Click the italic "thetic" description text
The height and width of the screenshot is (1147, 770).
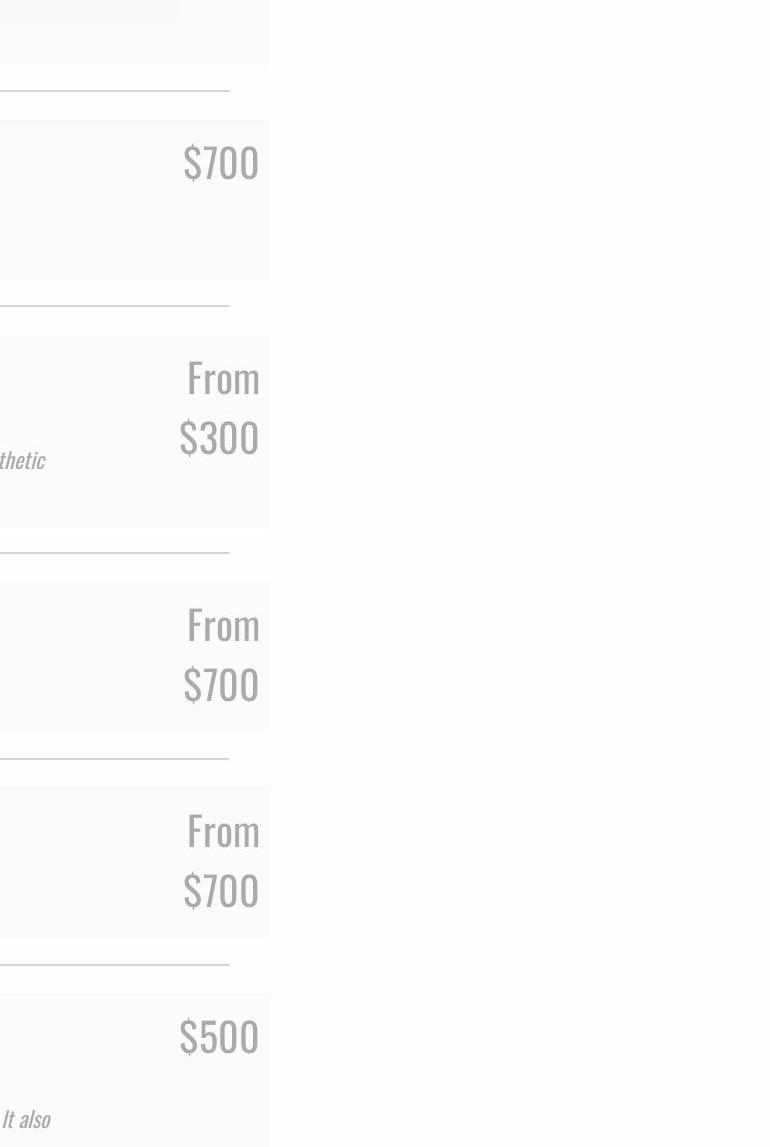coord(22,460)
